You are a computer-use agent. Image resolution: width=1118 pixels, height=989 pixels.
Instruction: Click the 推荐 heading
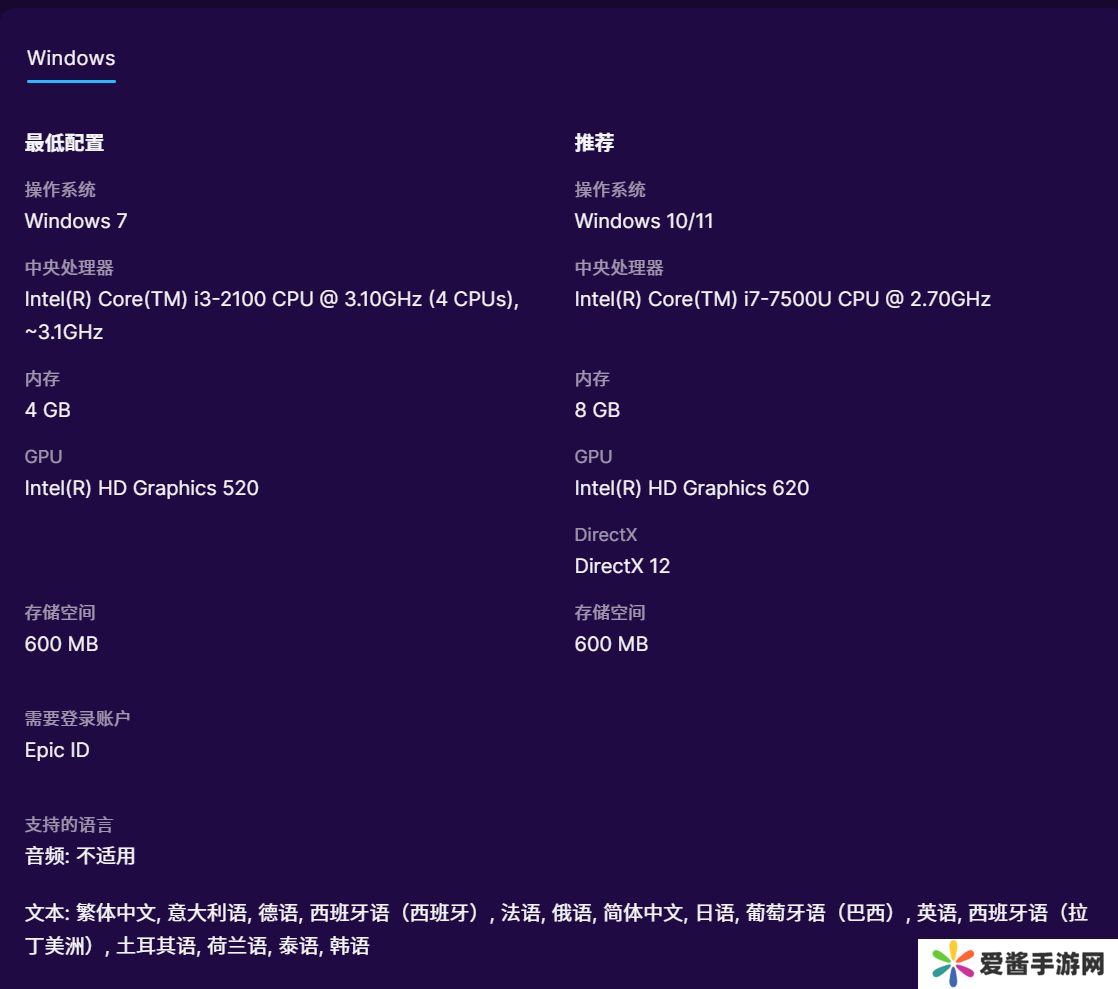click(594, 143)
